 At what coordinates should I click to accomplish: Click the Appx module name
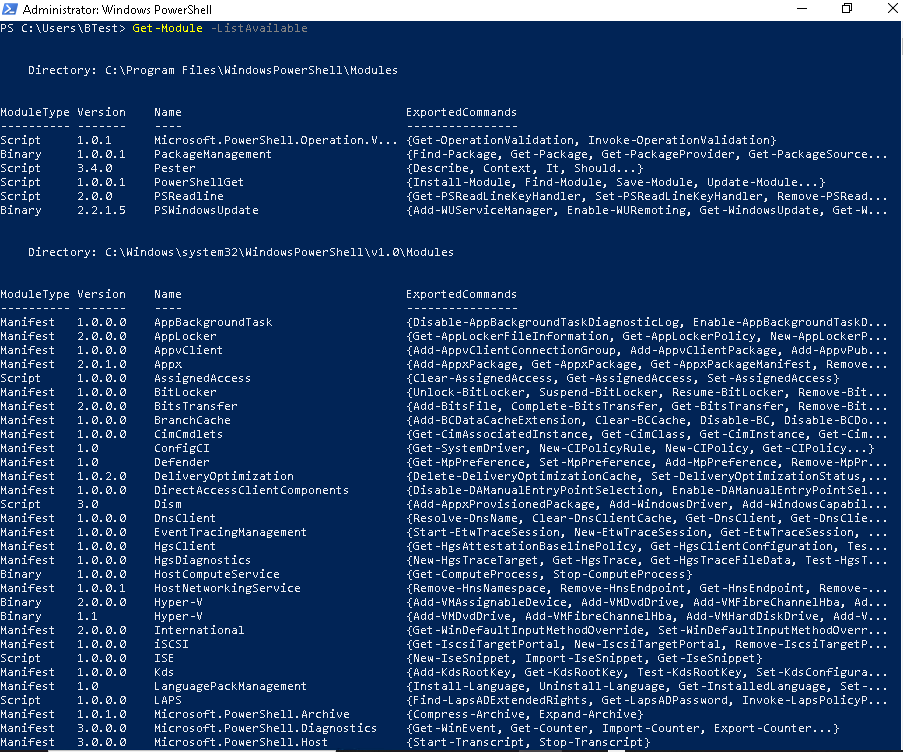click(168, 364)
